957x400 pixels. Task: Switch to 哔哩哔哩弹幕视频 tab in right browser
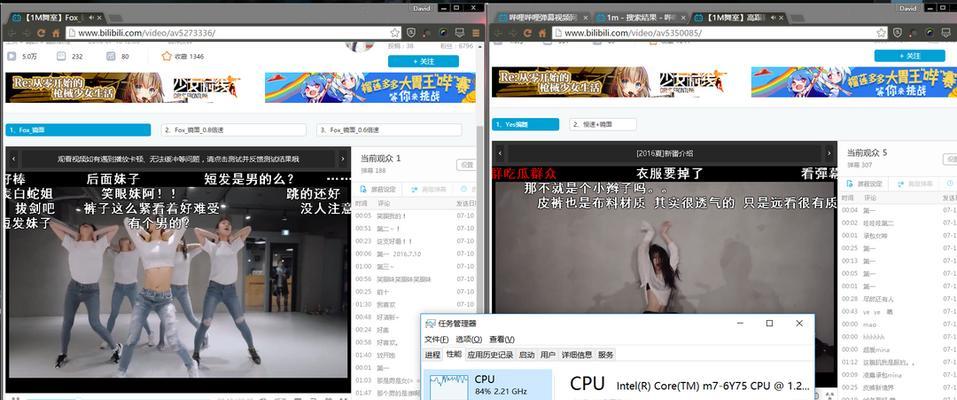pos(542,18)
